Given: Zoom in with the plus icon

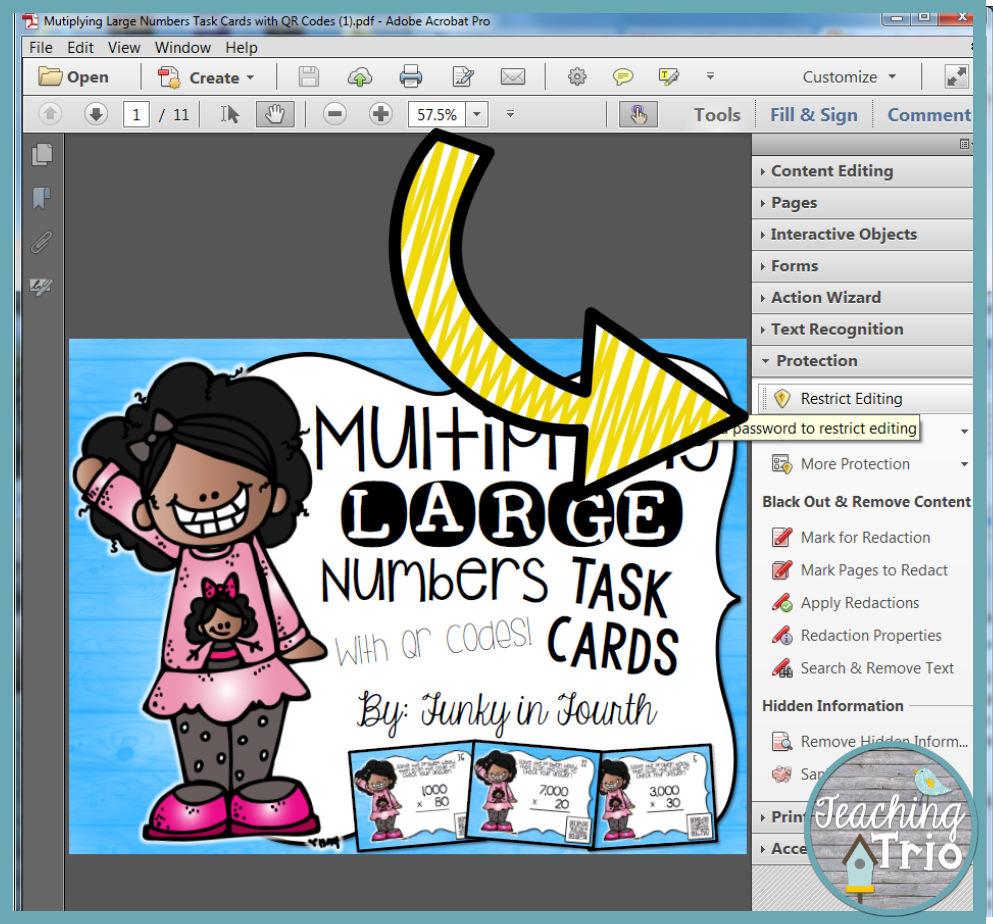Looking at the screenshot, I should tap(380, 114).
